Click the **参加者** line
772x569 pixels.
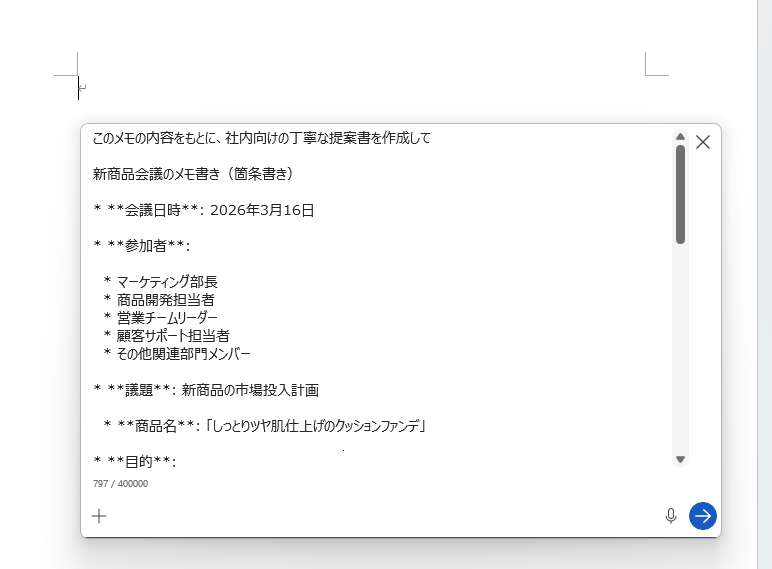click(x=141, y=246)
